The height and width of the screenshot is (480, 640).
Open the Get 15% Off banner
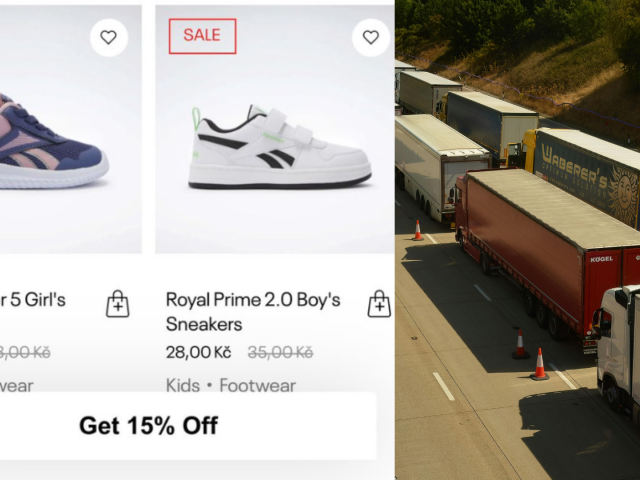[x=149, y=426]
